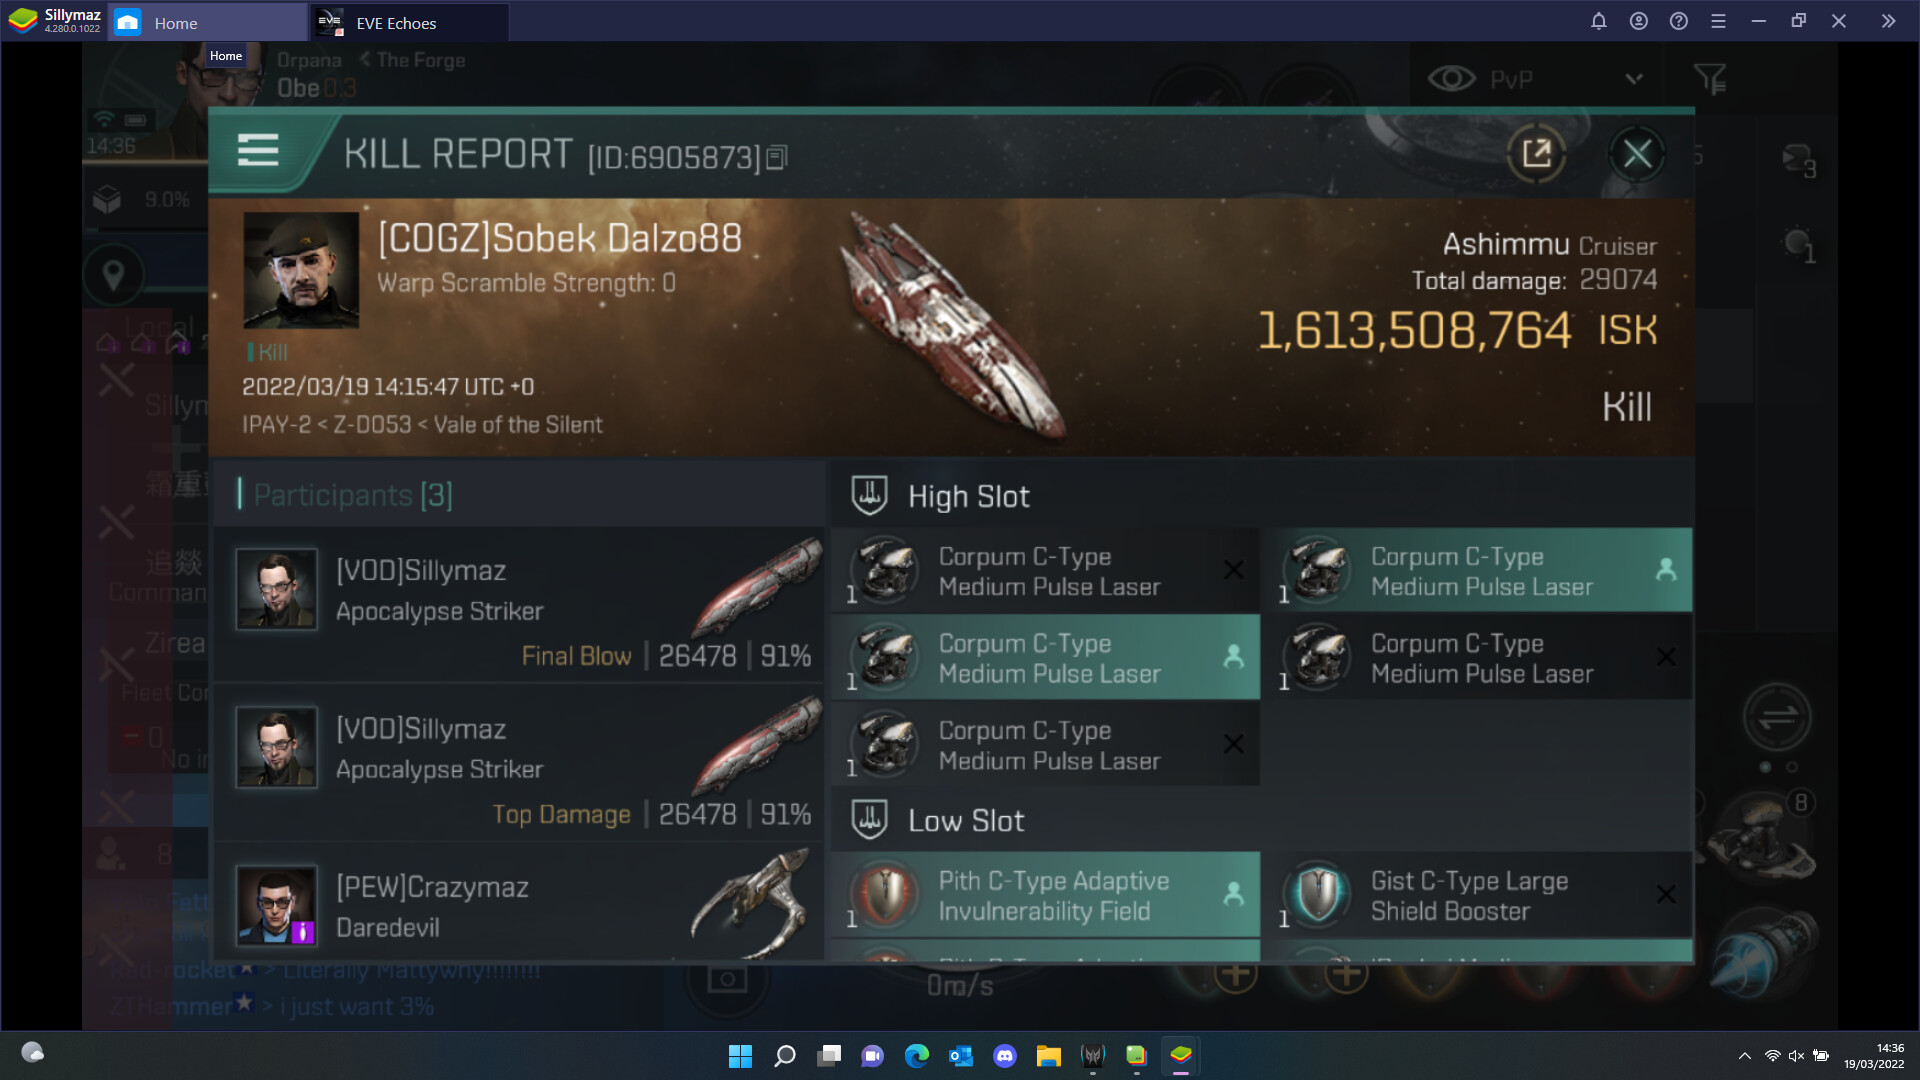Open Discord from the Windows taskbar
Image resolution: width=1920 pixels, height=1080 pixels.
click(x=1004, y=1056)
